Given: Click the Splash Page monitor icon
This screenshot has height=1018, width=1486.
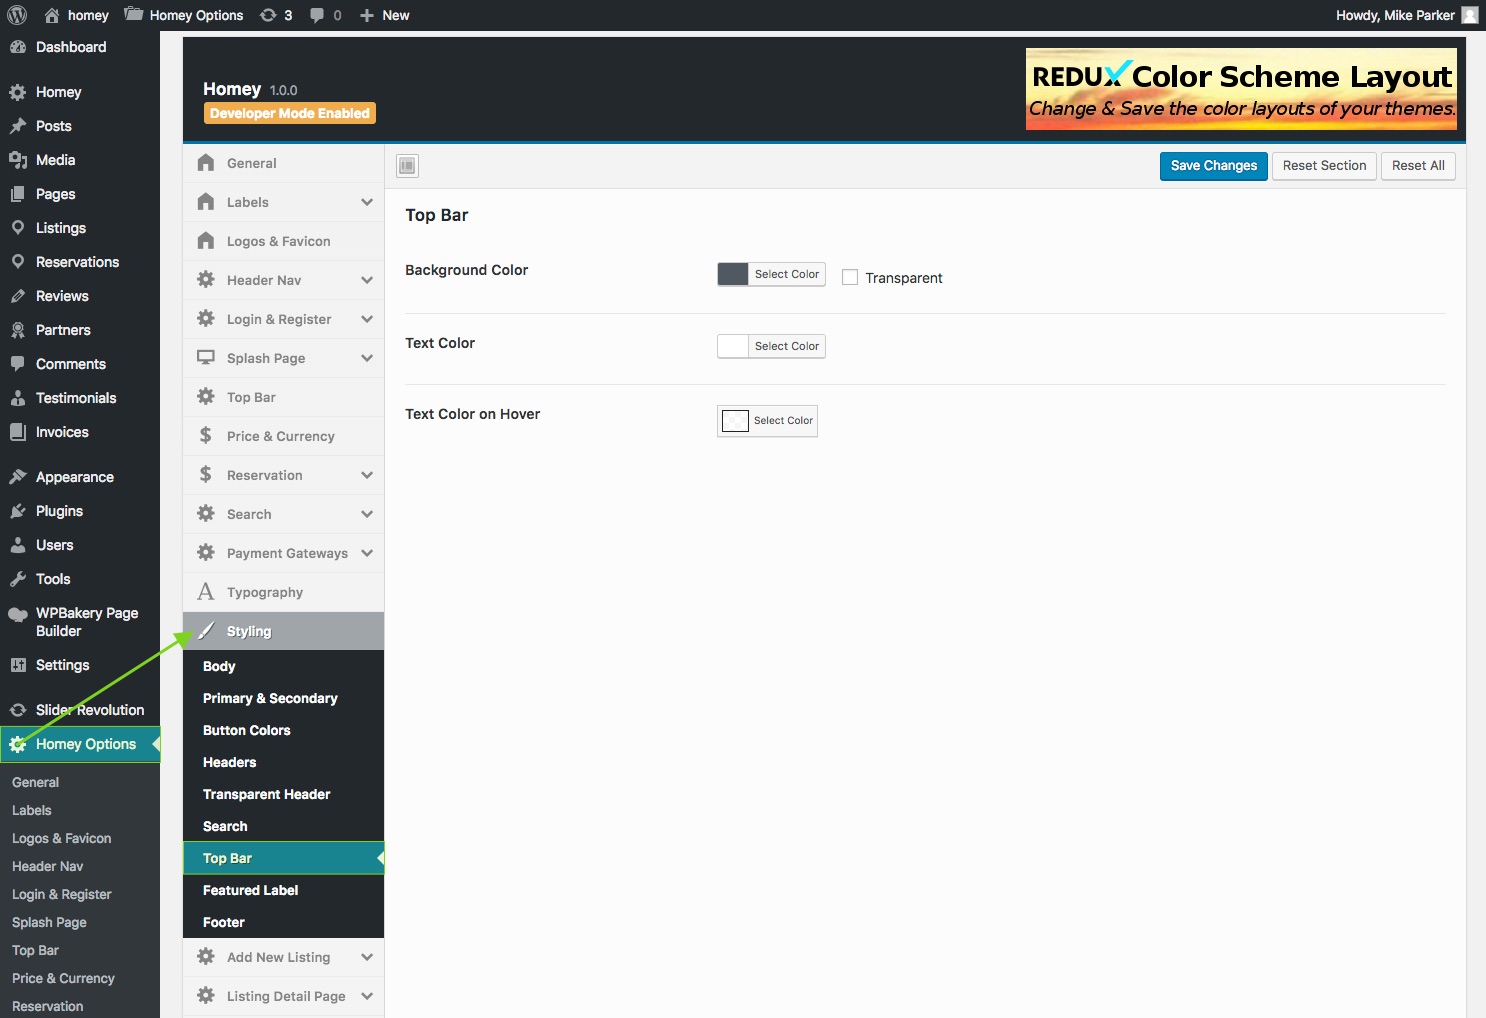Looking at the screenshot, I should pyautogui.click(x=206, y=358).
